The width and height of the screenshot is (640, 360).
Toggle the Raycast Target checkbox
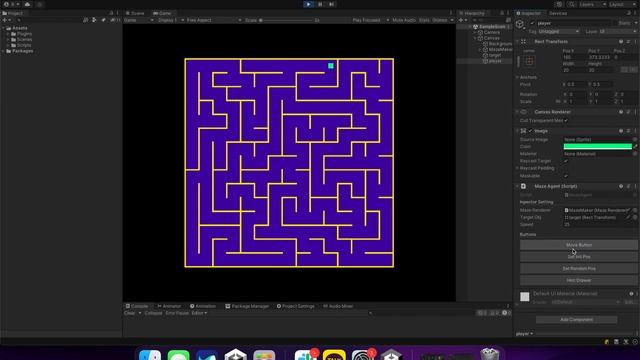[566, 161]
